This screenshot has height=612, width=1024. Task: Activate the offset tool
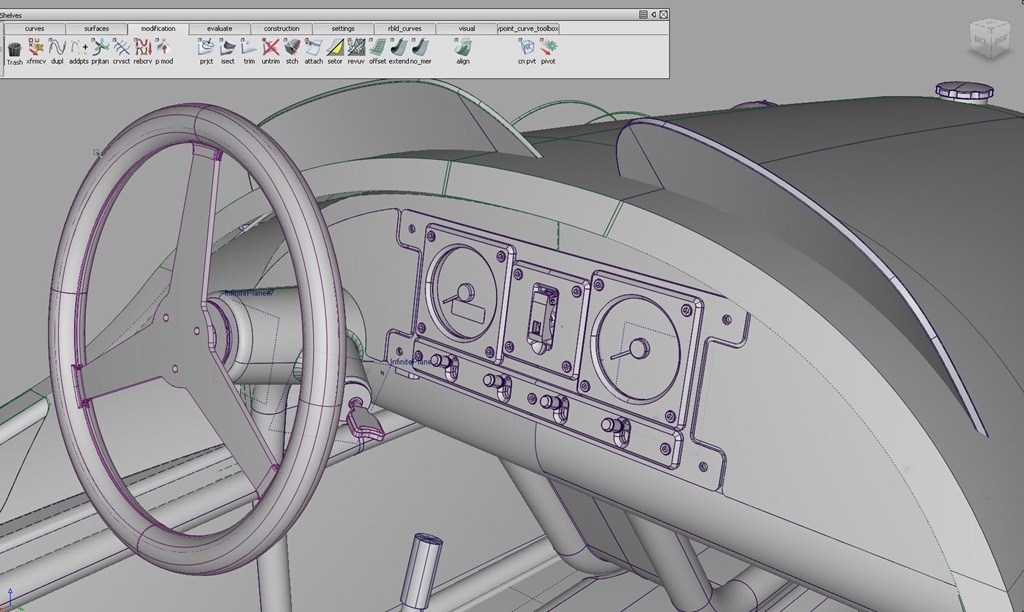coord(377,47)
